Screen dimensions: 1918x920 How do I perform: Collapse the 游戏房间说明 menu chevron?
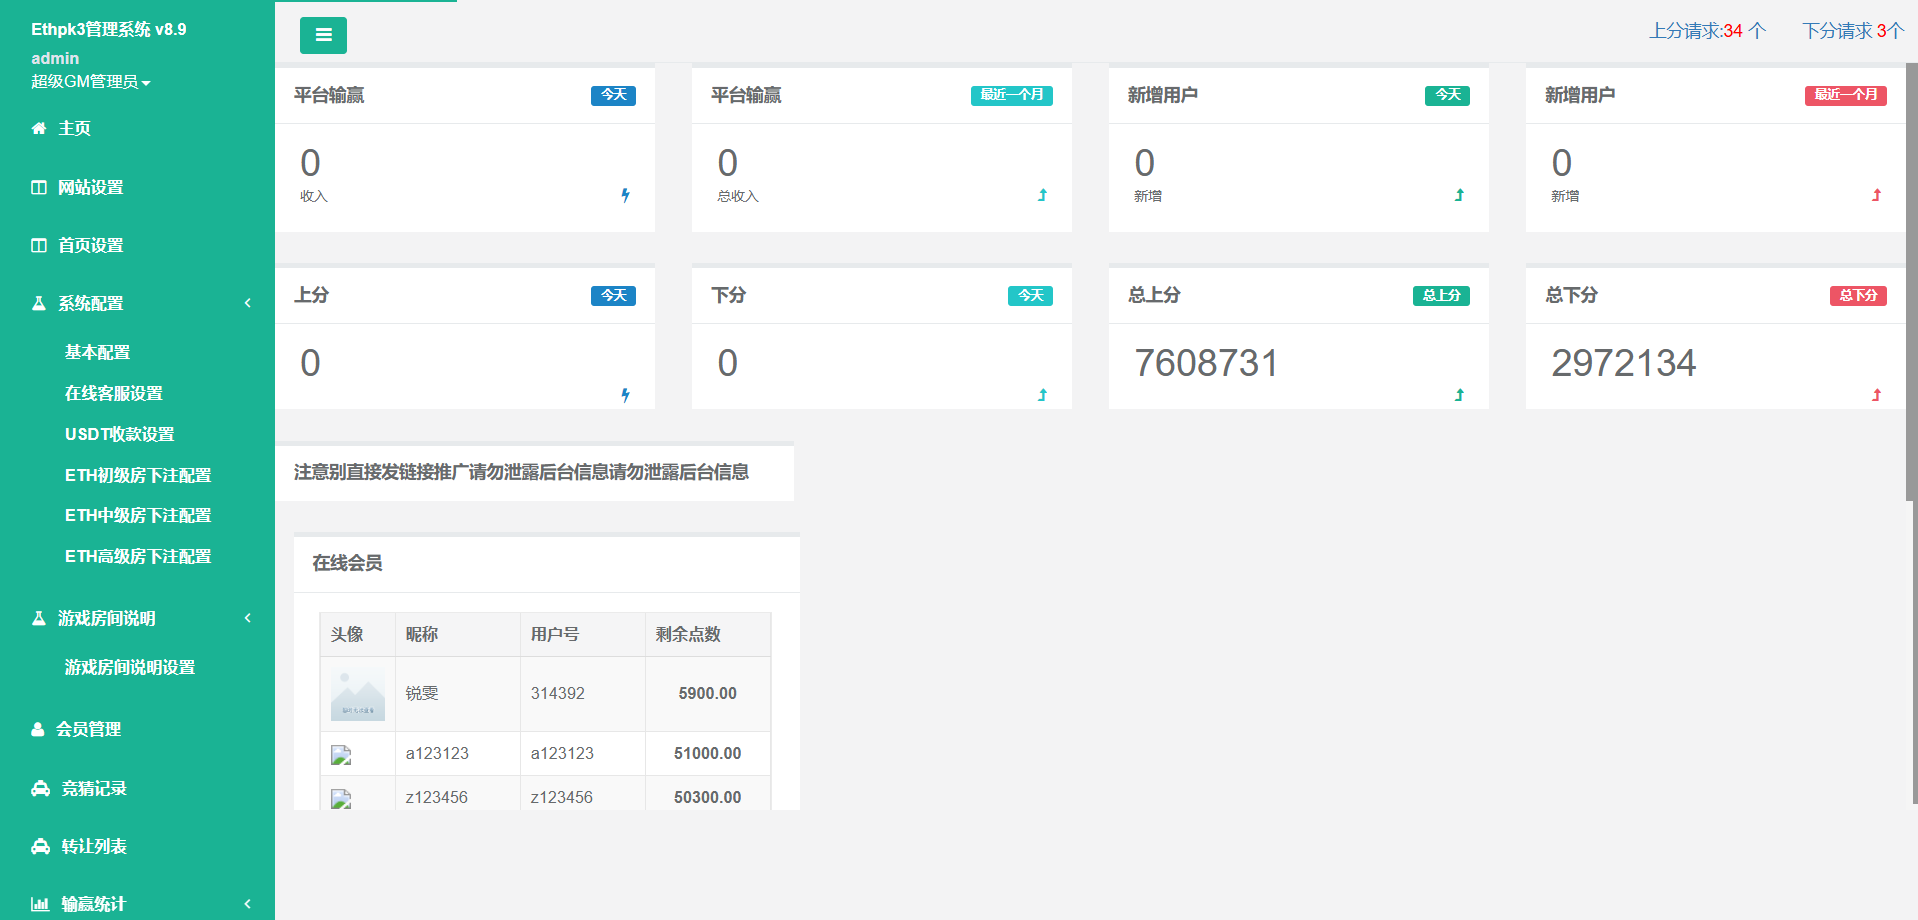coord(248,618)
